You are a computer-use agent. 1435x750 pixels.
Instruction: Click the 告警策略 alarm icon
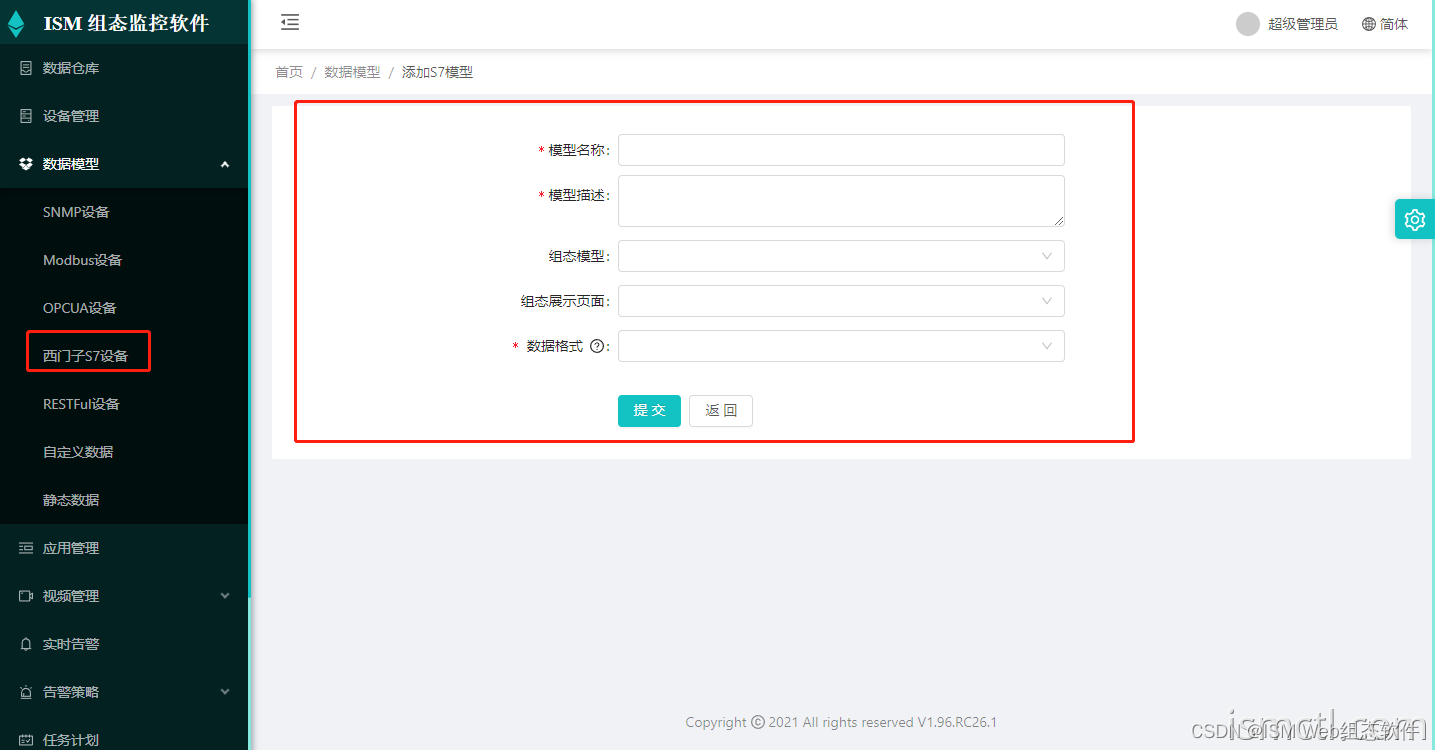(x=26, y=692)
